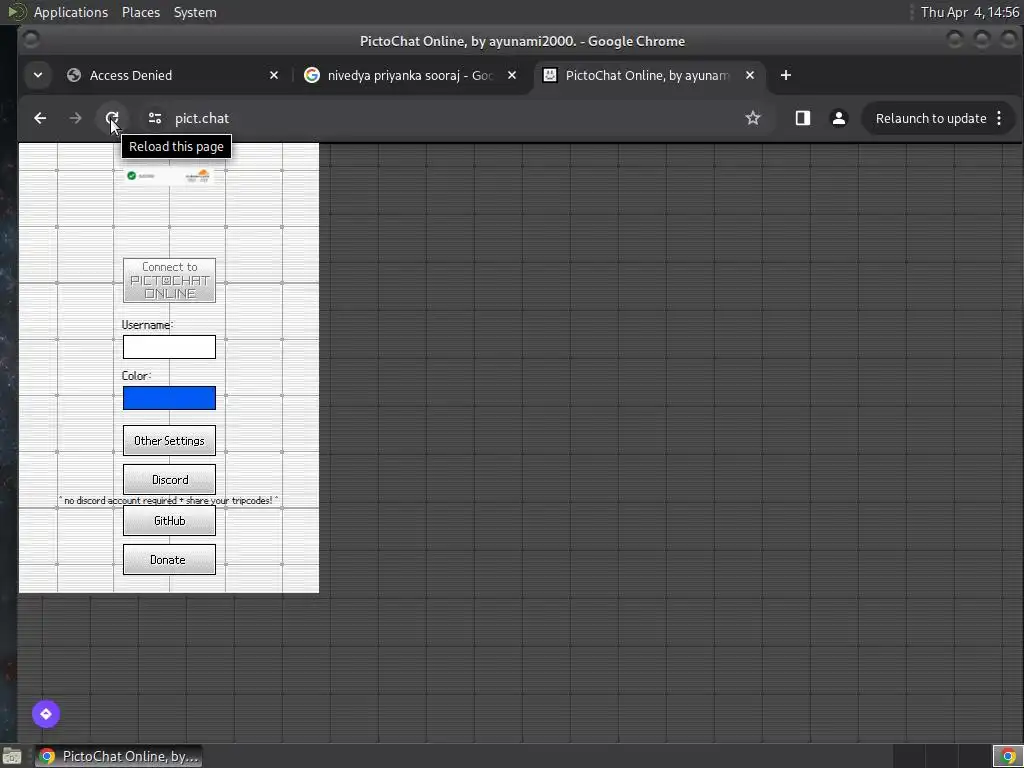1024x768 pixels.
Task: Expand the tab search dropdown
Action: (38, 75)
